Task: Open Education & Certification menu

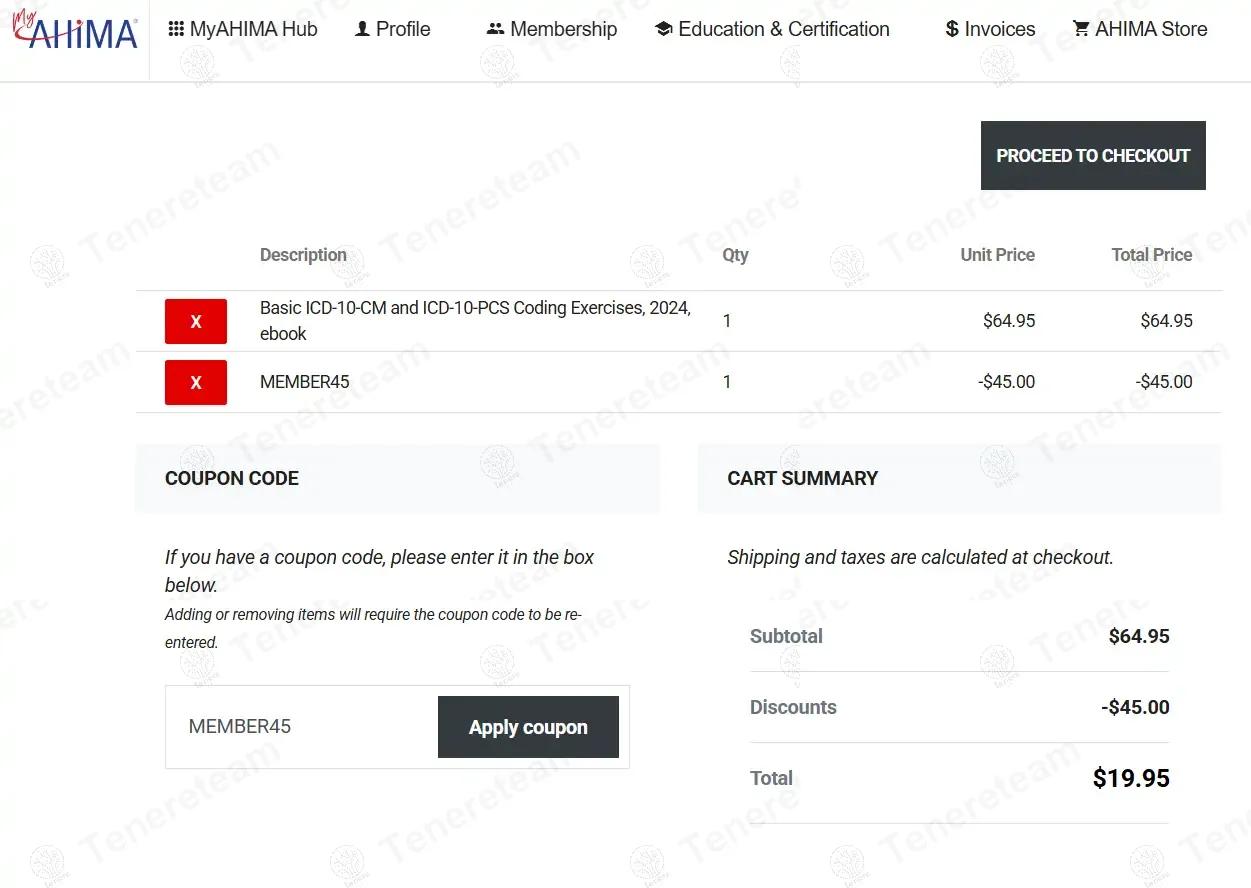Action: pyautogui.click(x=783, y=30)
